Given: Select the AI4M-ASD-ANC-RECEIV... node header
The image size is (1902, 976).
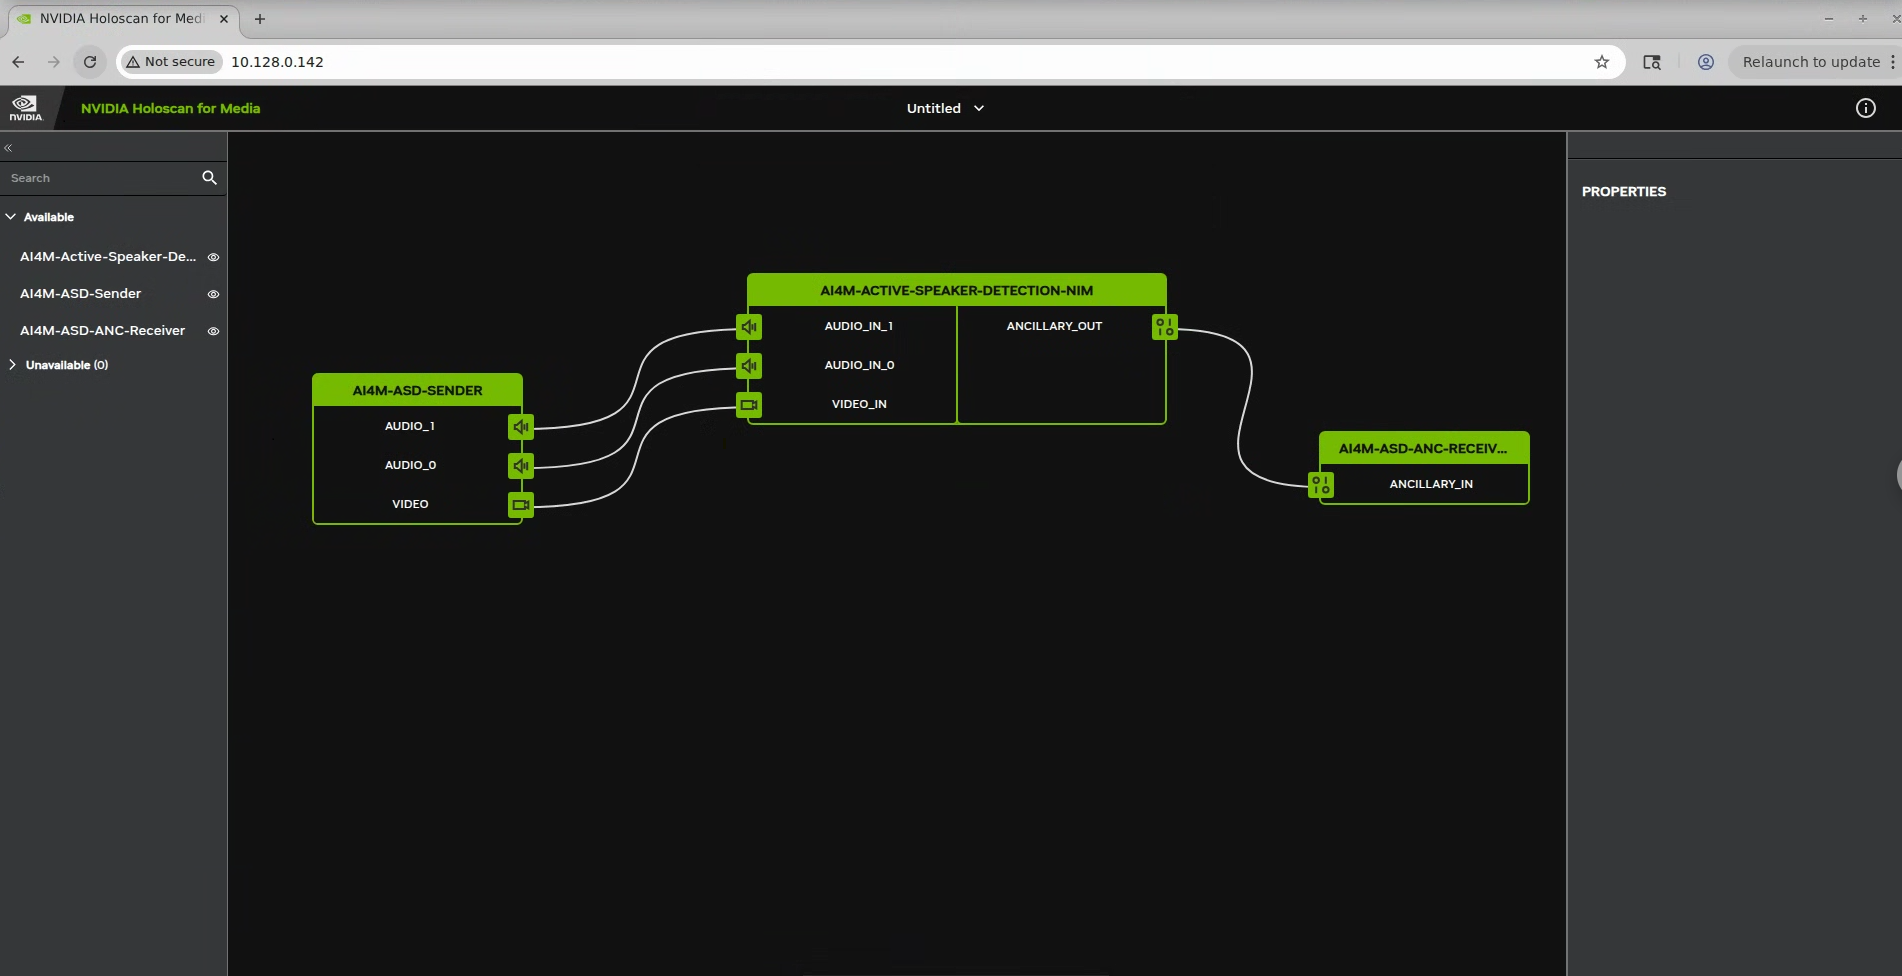Looking at the screenshot, I should coord(1424,448).
